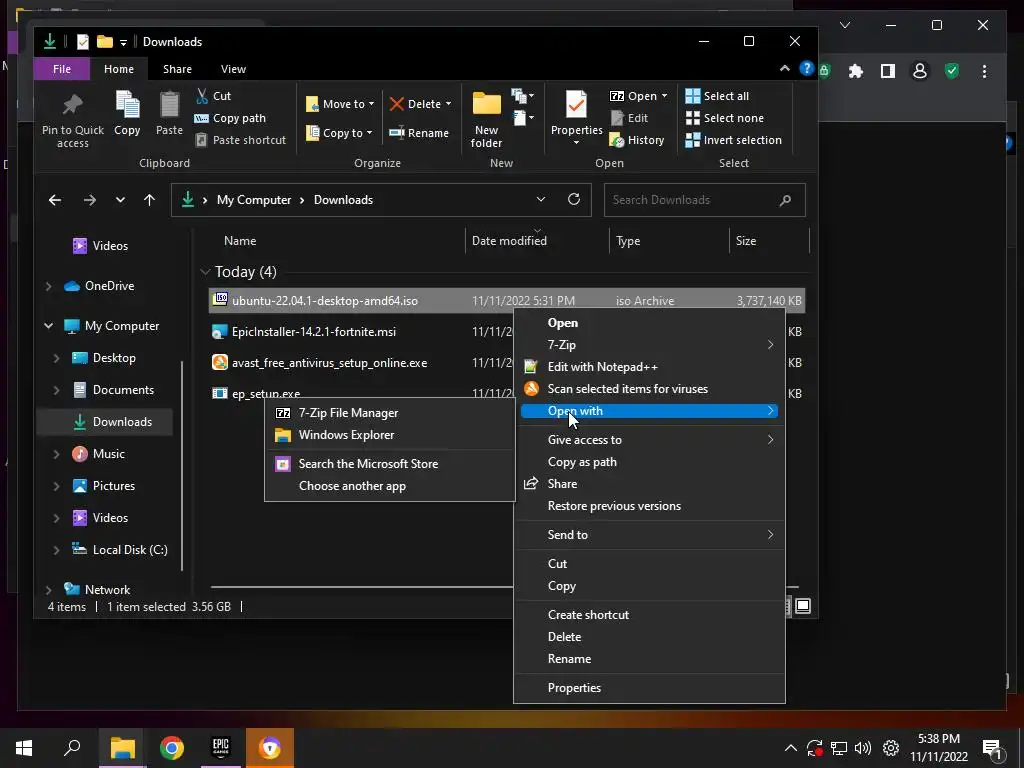Open the Easy access dropdown icon

point(523,118)
